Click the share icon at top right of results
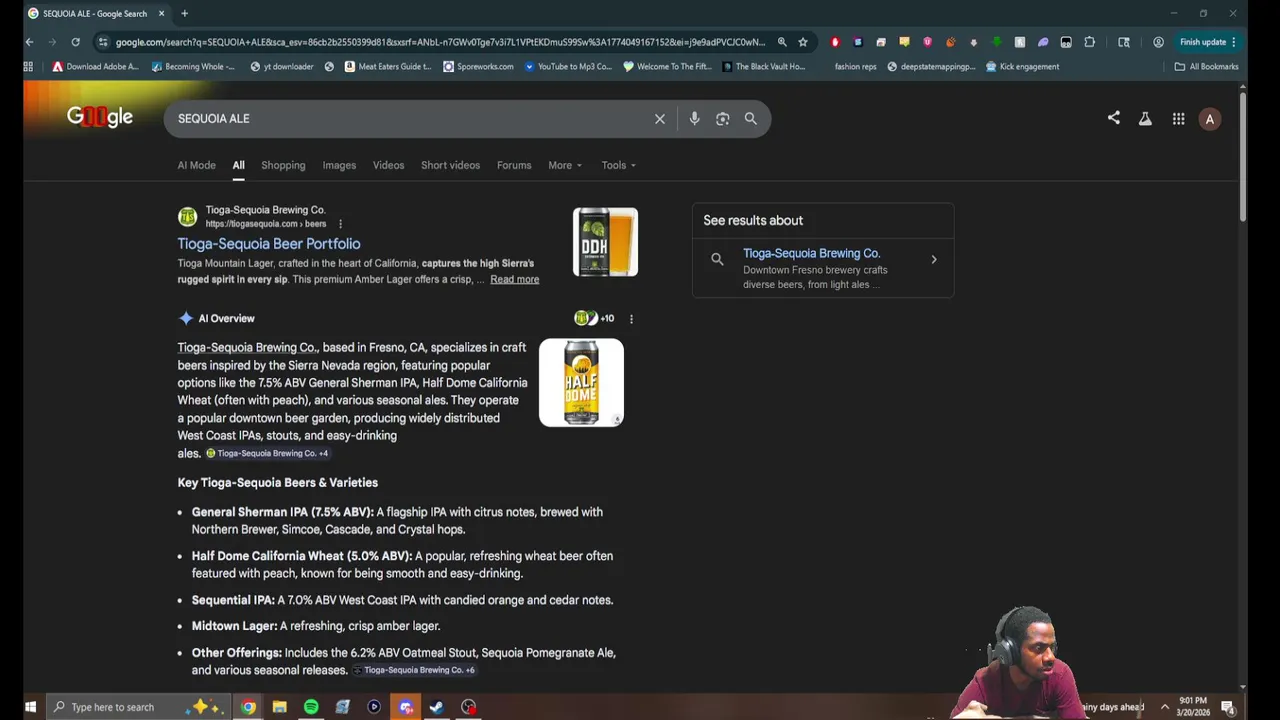This screenshot has width=1280, height=720. [1114, 118]
